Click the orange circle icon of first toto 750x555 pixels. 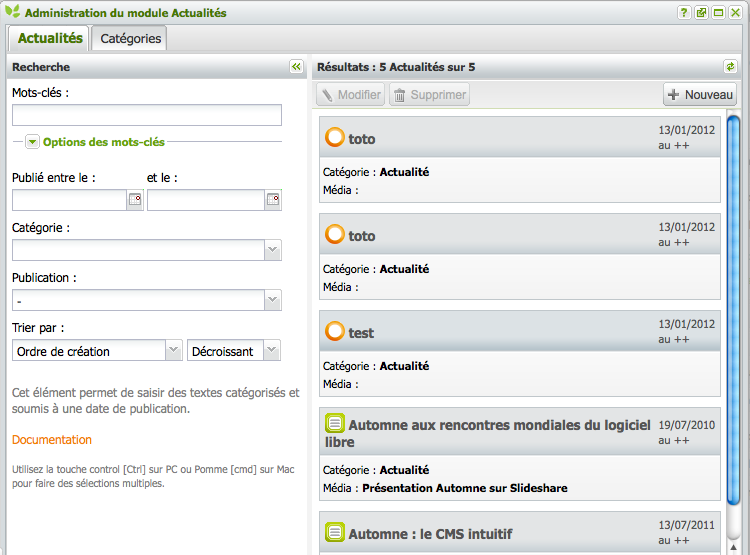point(335,138)
